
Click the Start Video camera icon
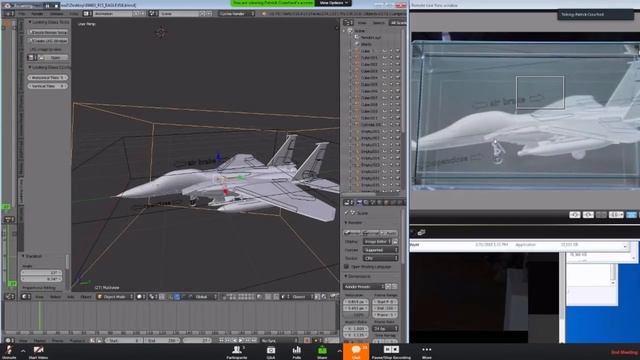[x=38, y=350]
